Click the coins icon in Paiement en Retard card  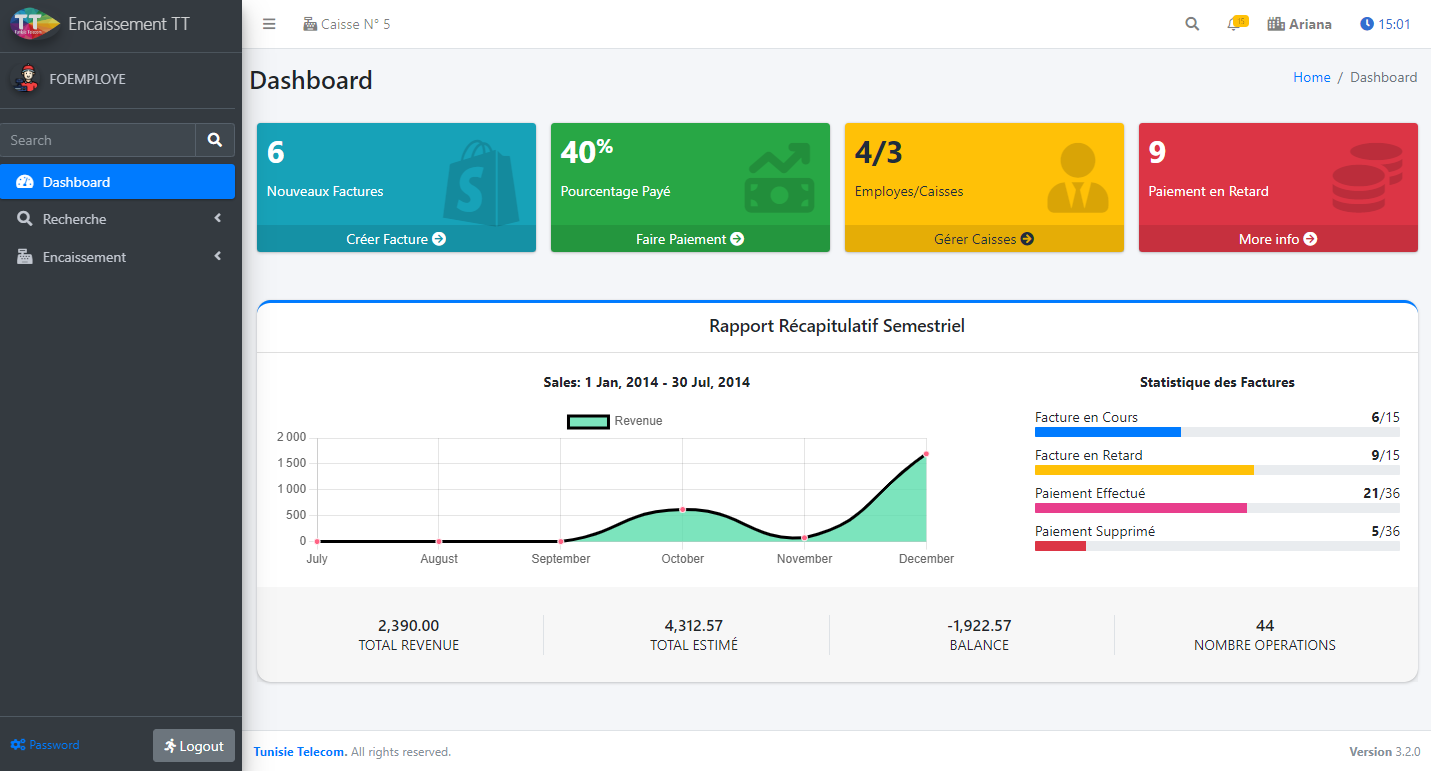pos(1367,178)
